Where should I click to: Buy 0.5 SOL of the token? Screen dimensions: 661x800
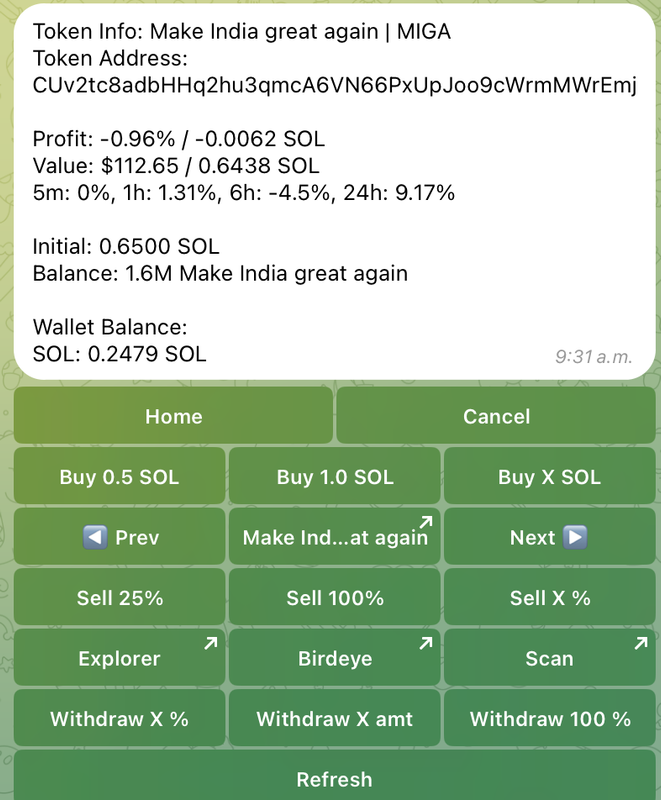119,476
